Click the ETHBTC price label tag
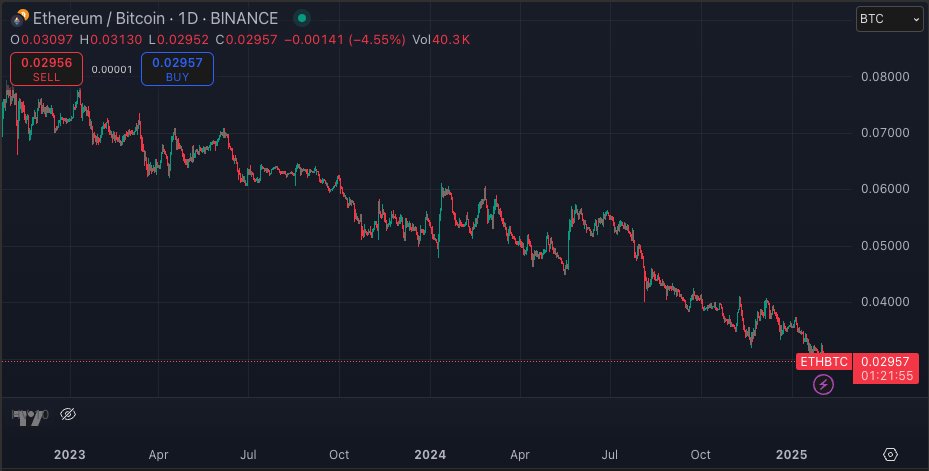The width and height of the screenshot is (929, 471). coord(824,361)
